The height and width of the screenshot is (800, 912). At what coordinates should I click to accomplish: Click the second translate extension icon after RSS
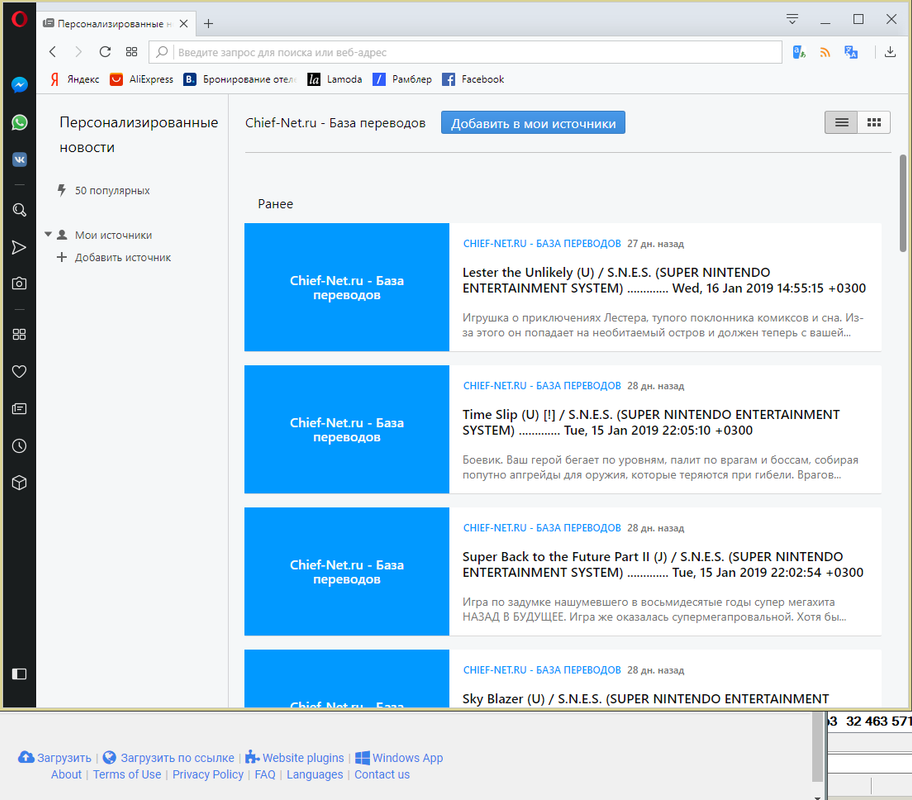pos(851,52)
